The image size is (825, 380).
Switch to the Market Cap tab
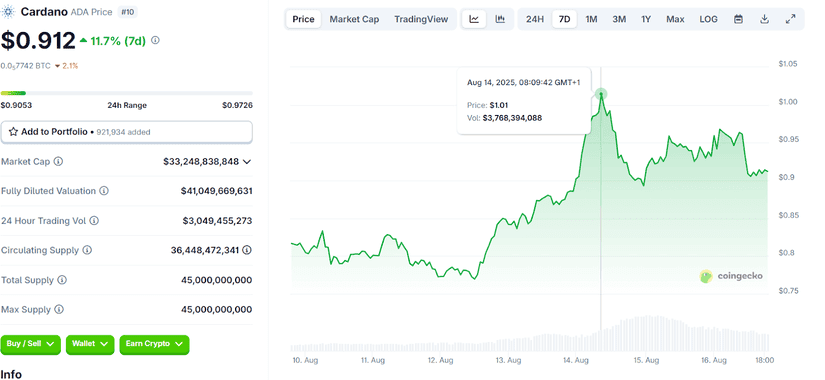tap(354, 19)
